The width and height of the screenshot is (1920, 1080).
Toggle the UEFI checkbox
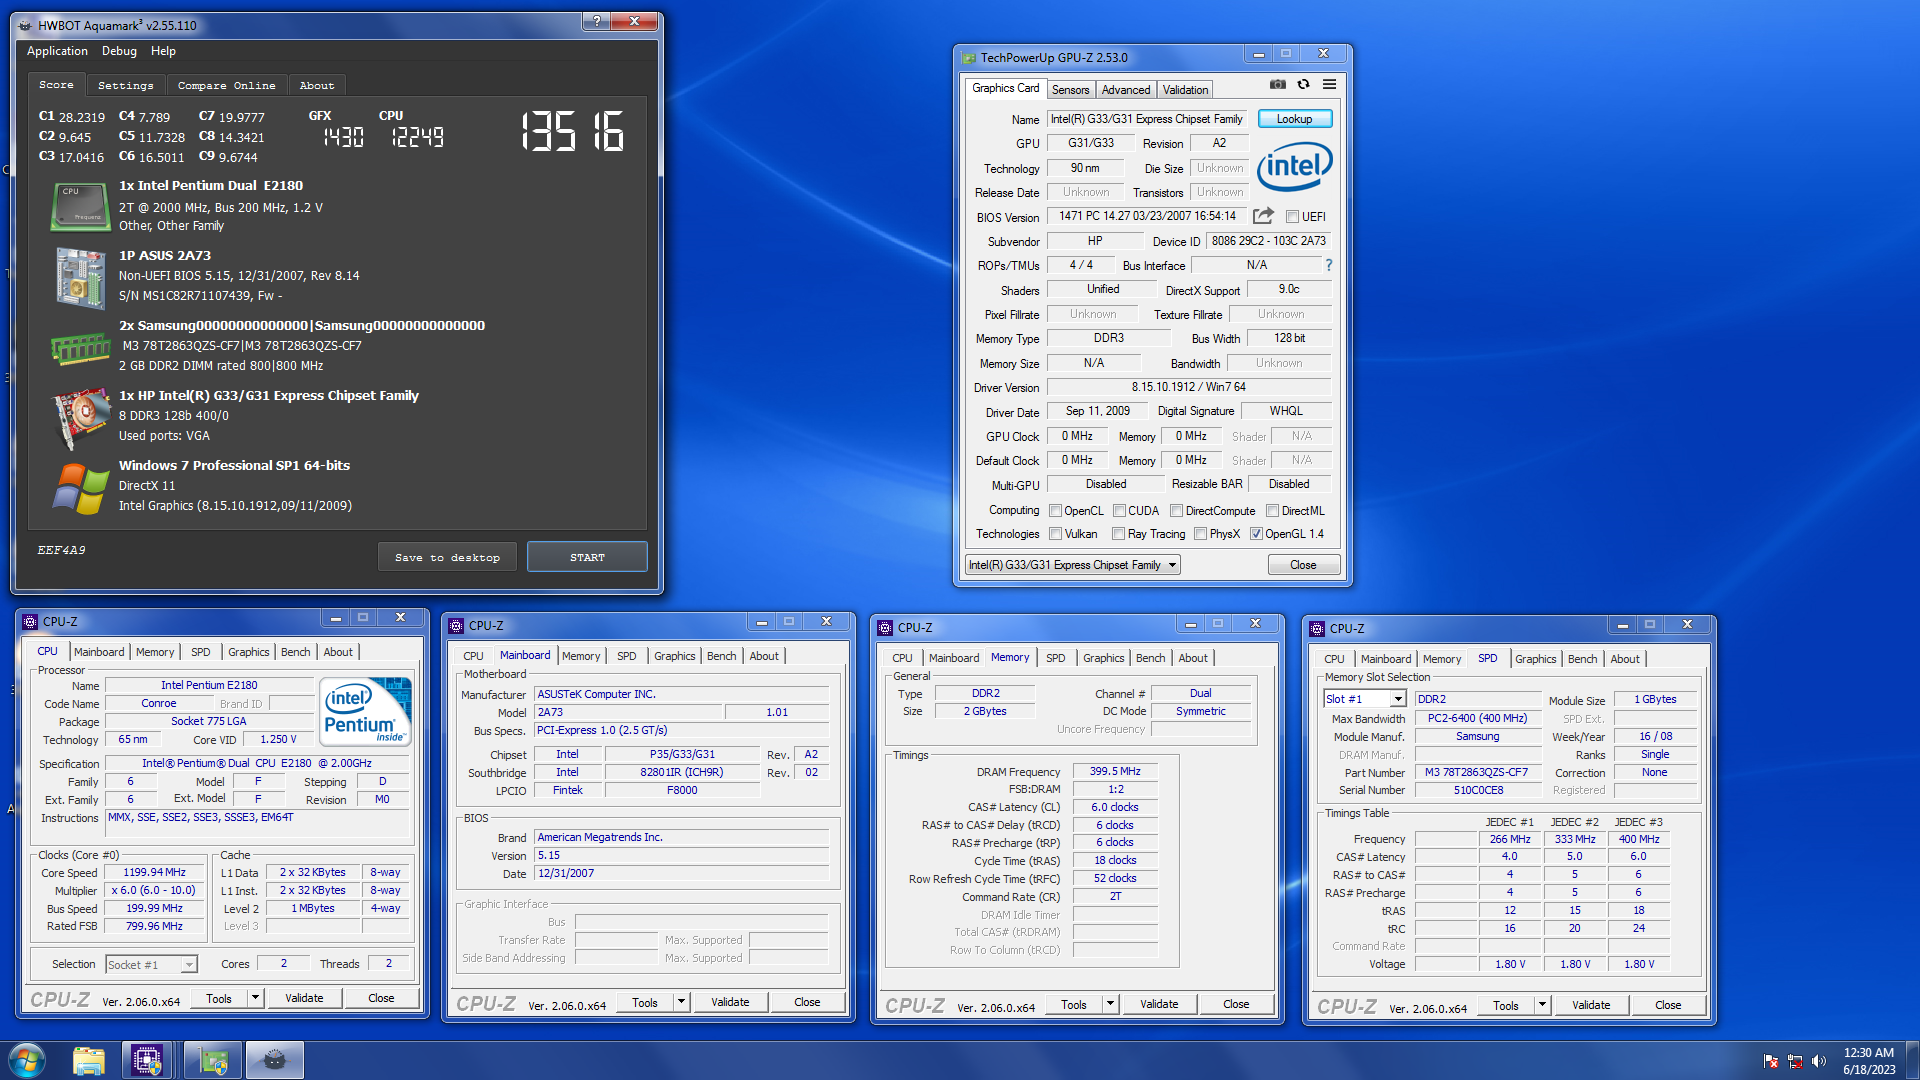[1292, 217]
